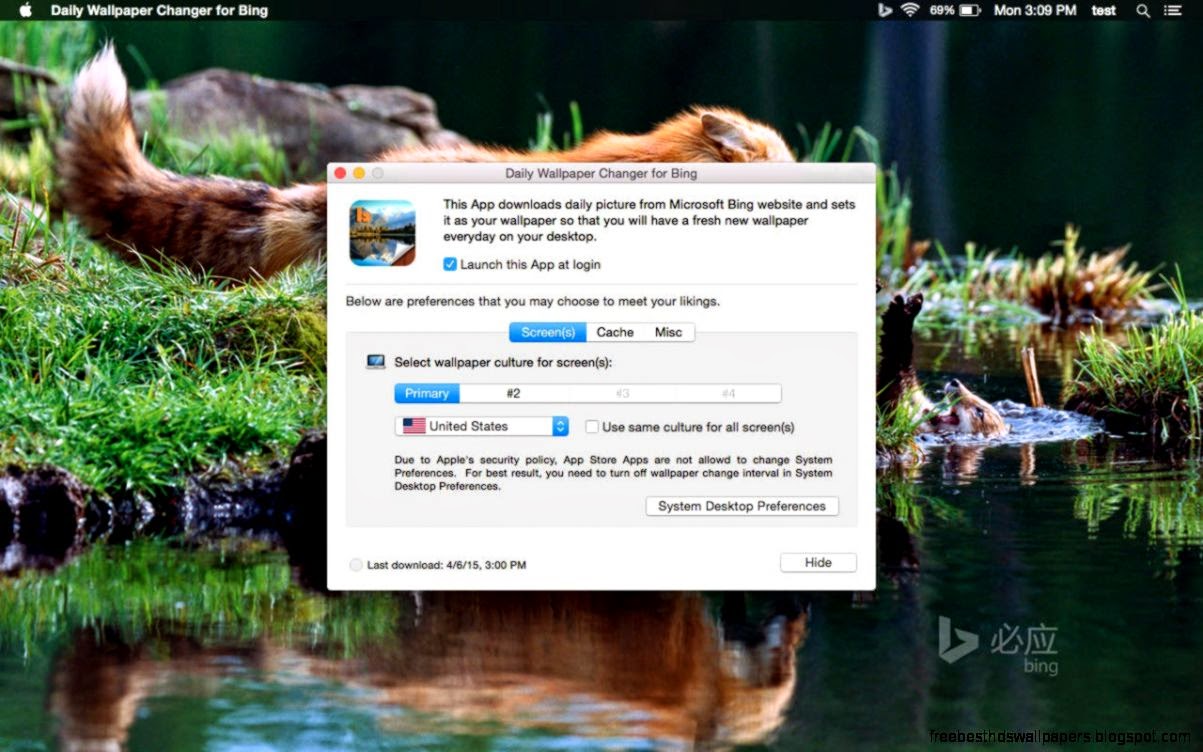The image size is (1203, 752).
Task: Click the app's wallpaper icon image
Action: 382,233
